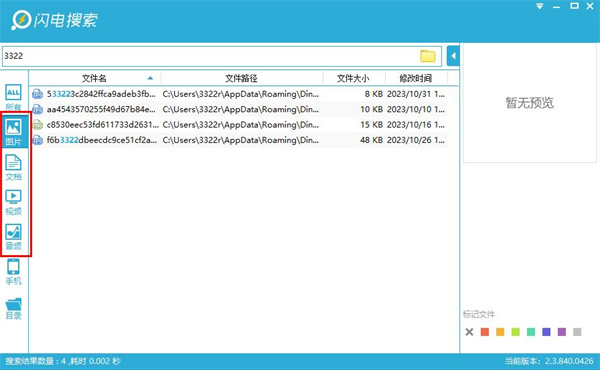The image size is (600, 370).
Task: Switch to the 文档 documents category
Action: pos(13,167)
